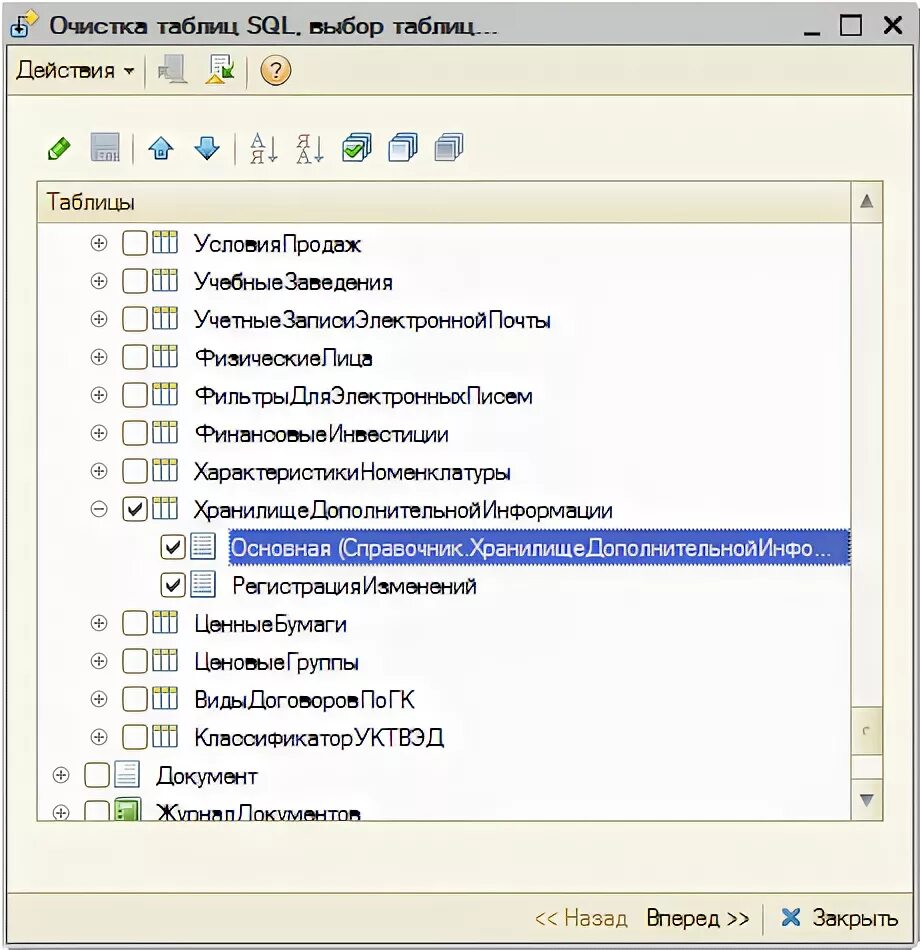Click the grayed save disk icon
This screenshot has width=920, height=950.
tap(105, 148)
